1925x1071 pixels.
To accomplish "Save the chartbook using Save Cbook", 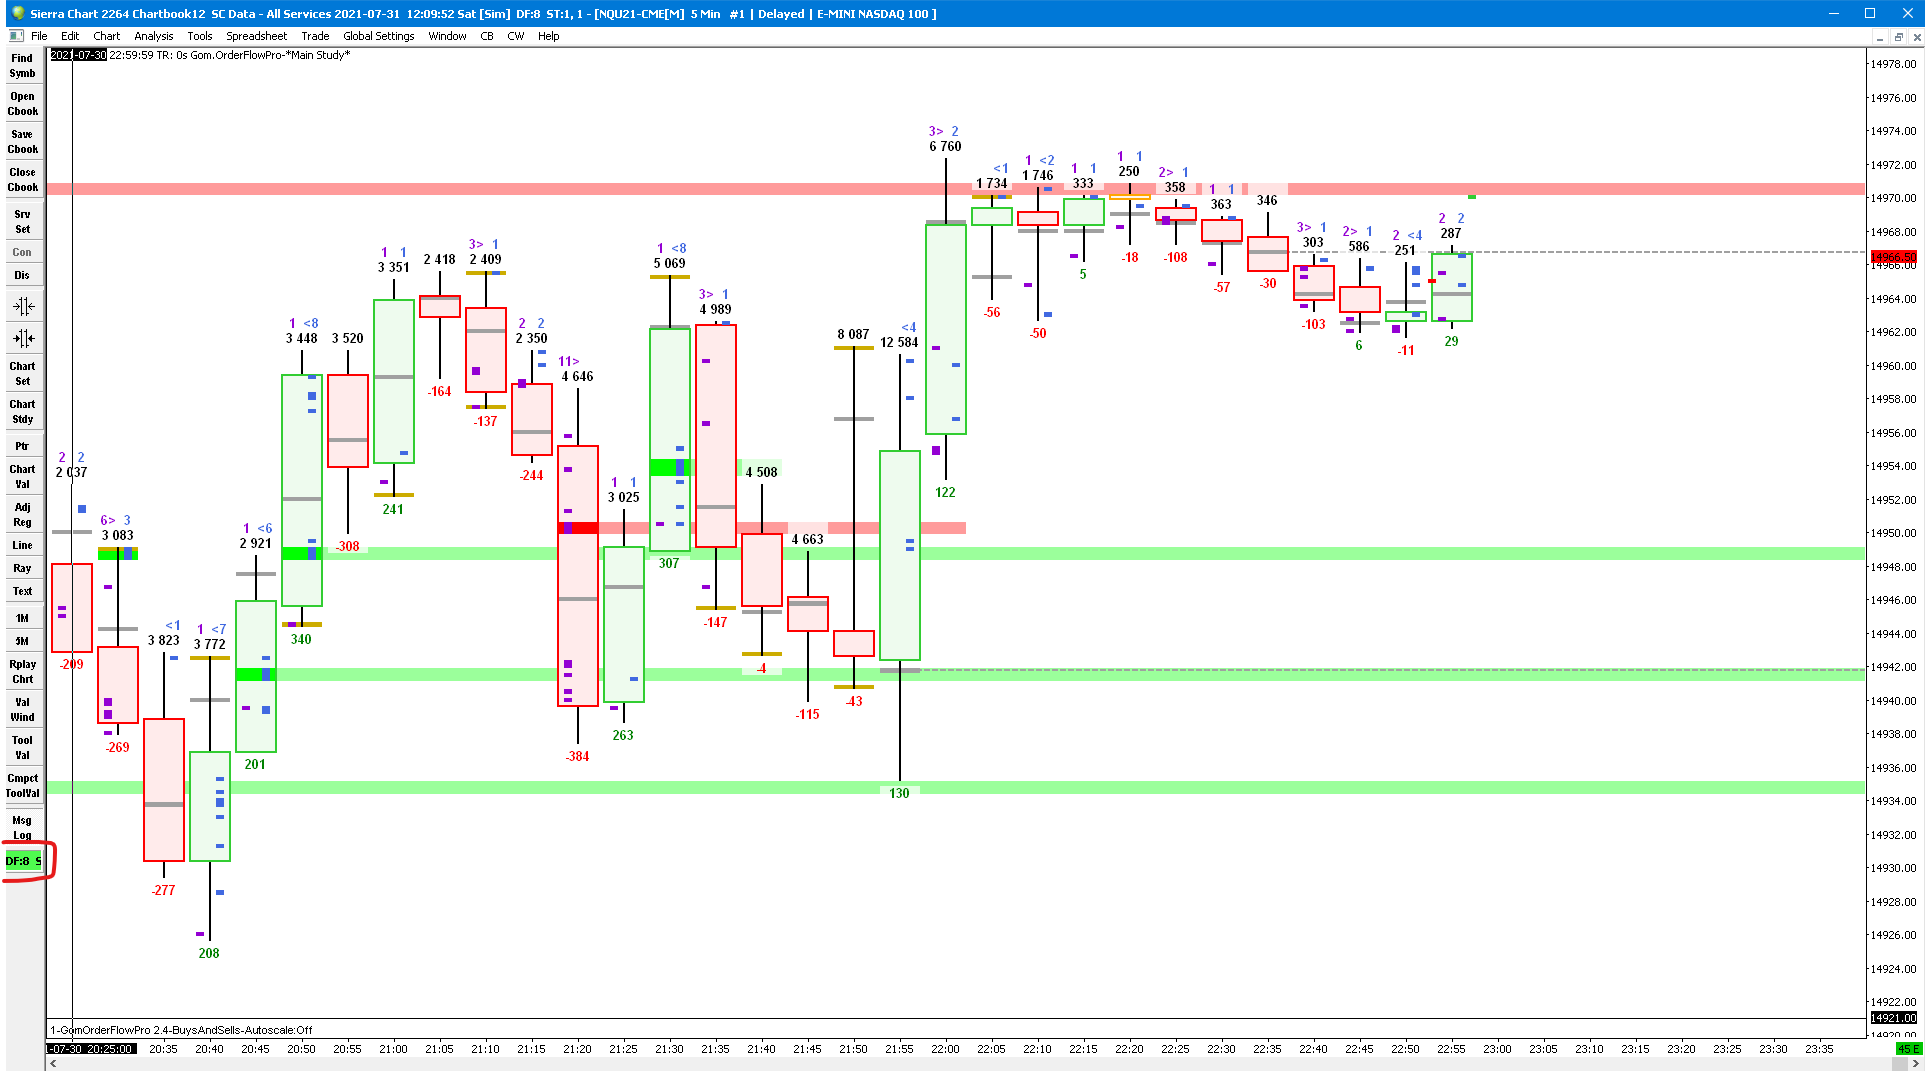I will [23, 142].
